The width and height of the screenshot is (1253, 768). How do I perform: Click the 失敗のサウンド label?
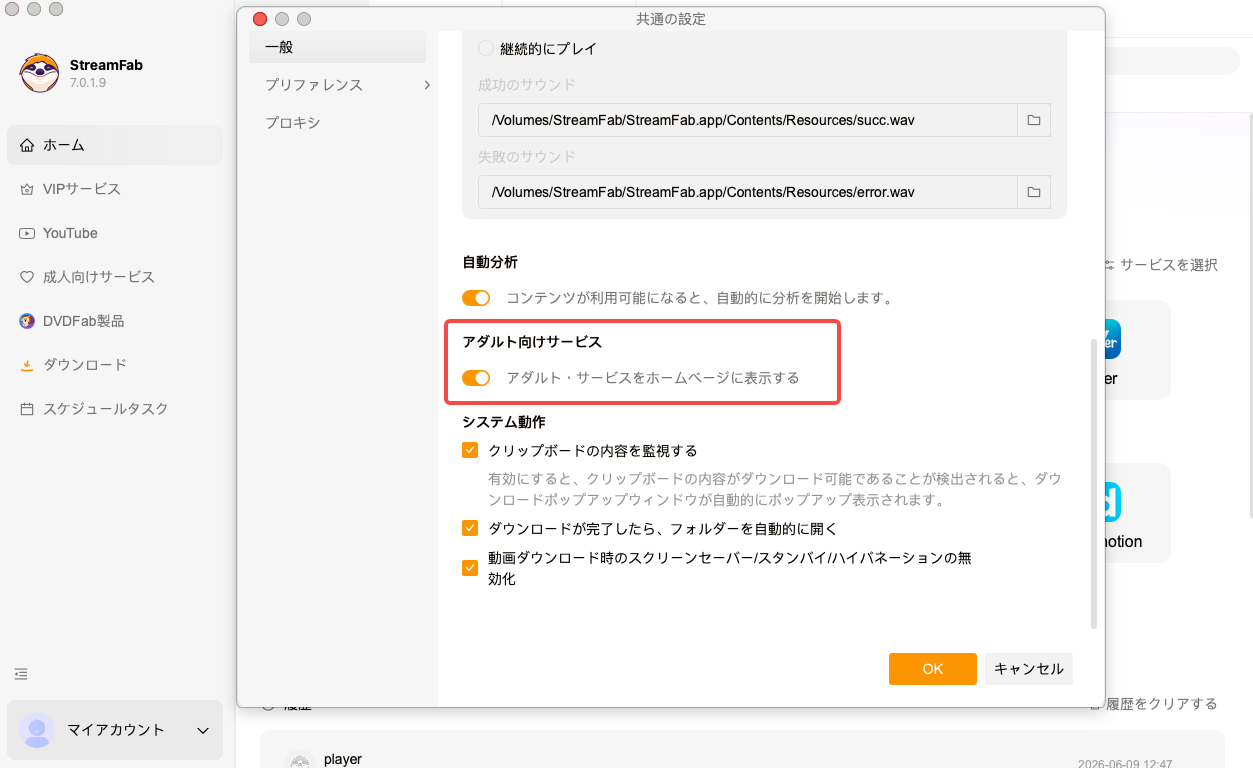[x=527, y=157]
